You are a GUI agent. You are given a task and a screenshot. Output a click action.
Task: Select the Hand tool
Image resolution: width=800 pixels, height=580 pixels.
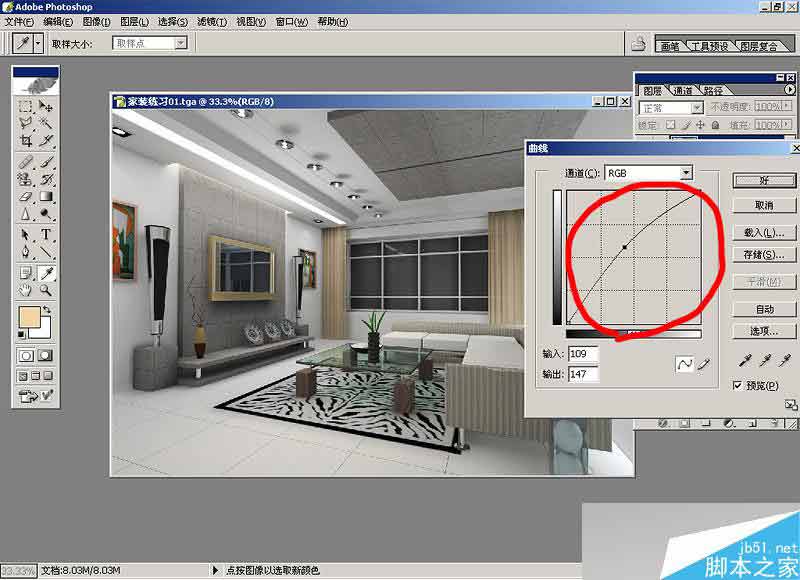tap(26, 290)
